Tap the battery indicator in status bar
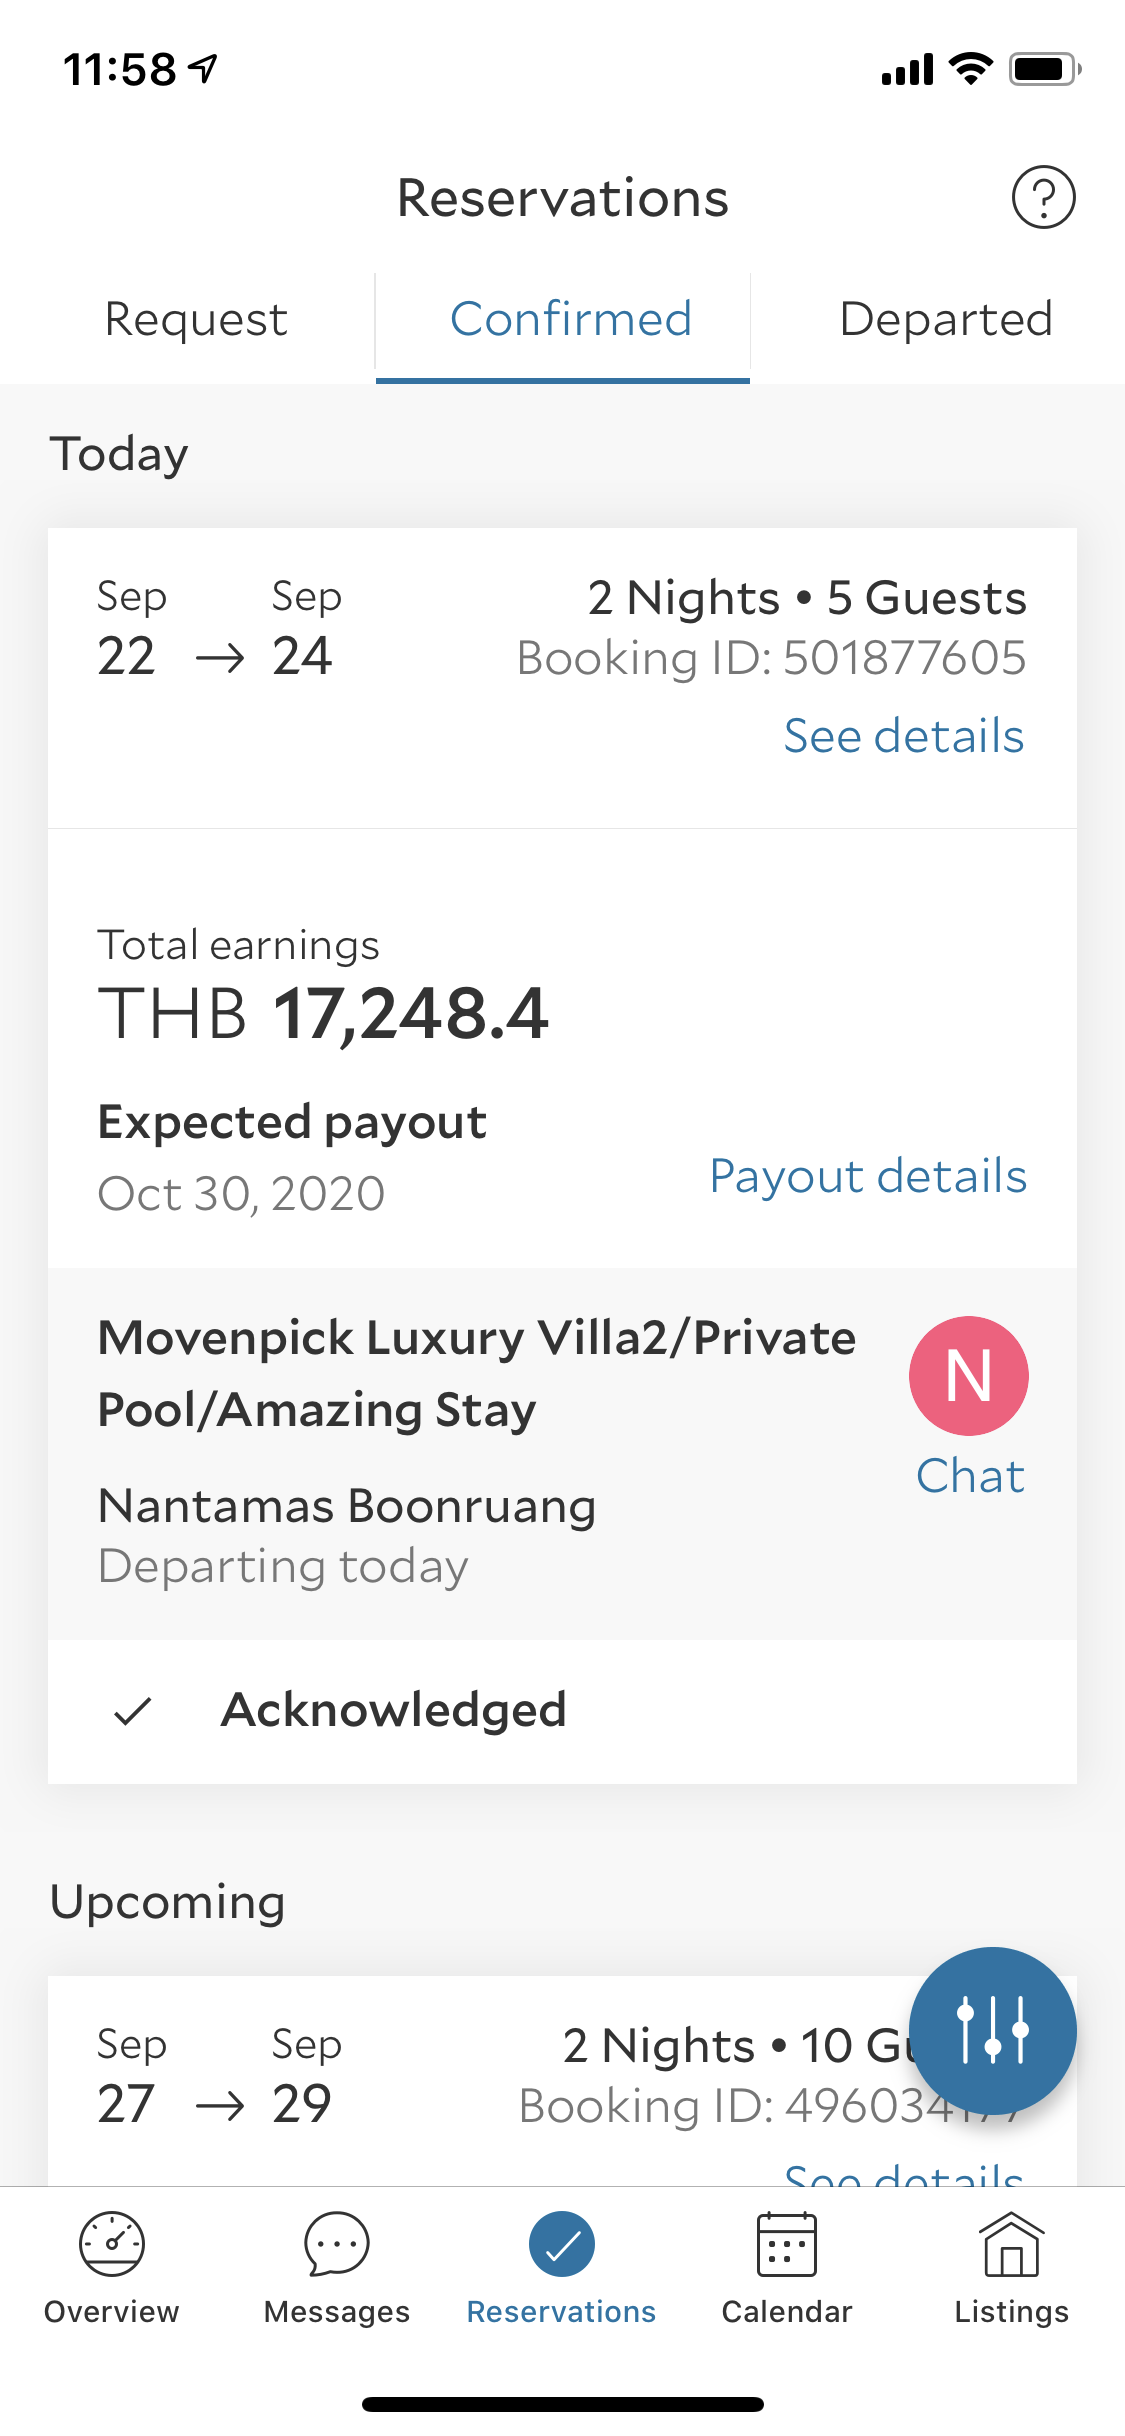1125x2436 pixels. pos(1043,69)
